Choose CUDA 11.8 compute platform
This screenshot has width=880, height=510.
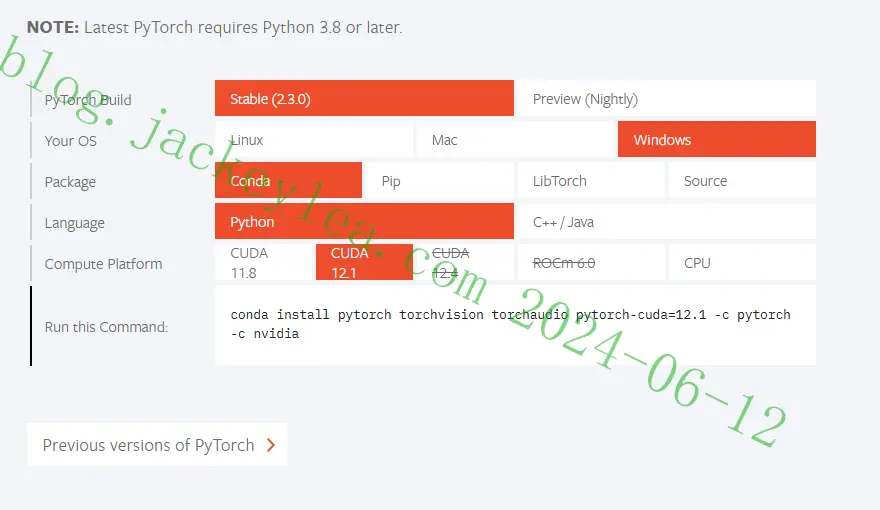pos(263,262)
